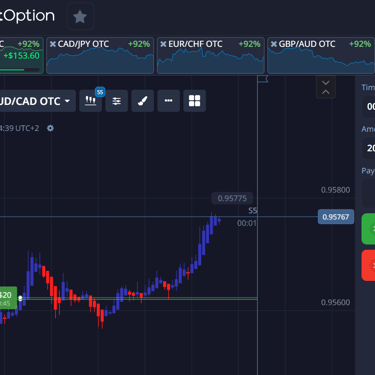Click the 00:01 countdown timer text
The height and width of the screenshot is (375, 375).
(247, 223)
